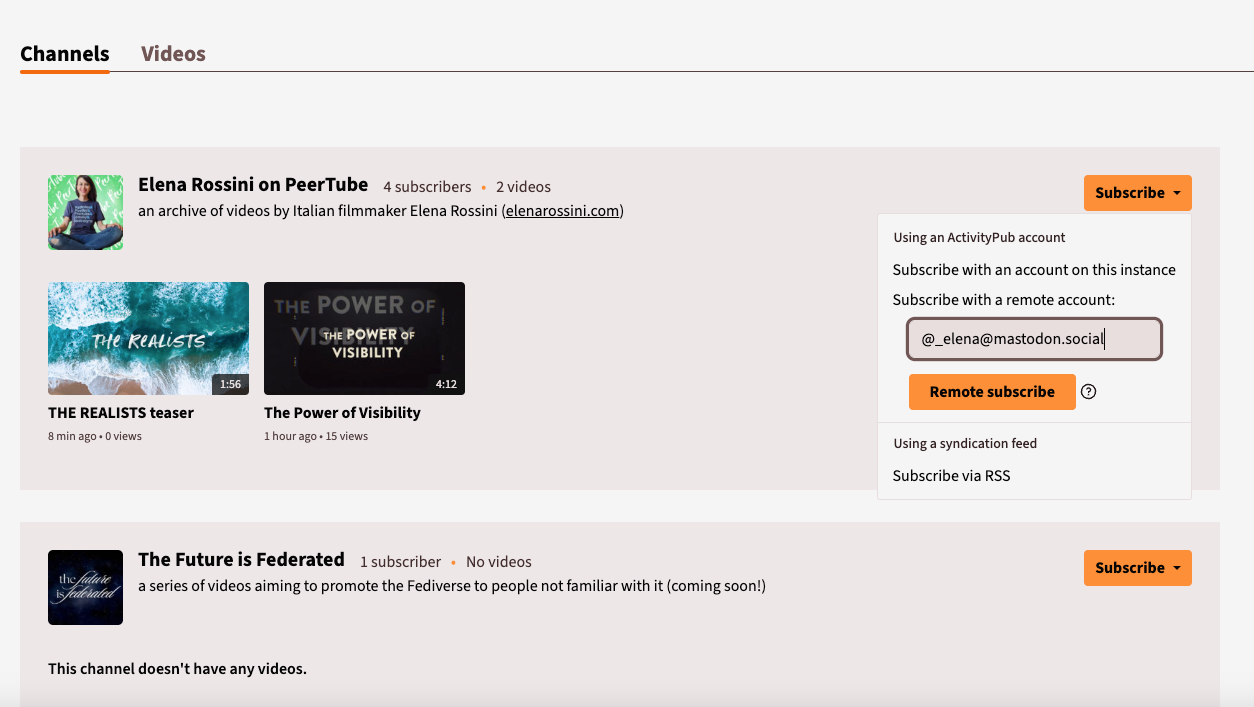Click The Future is Federated channel name
The height and width of the screenshot is (707, 1254).
pyautogui.click(x=241, y=559)
